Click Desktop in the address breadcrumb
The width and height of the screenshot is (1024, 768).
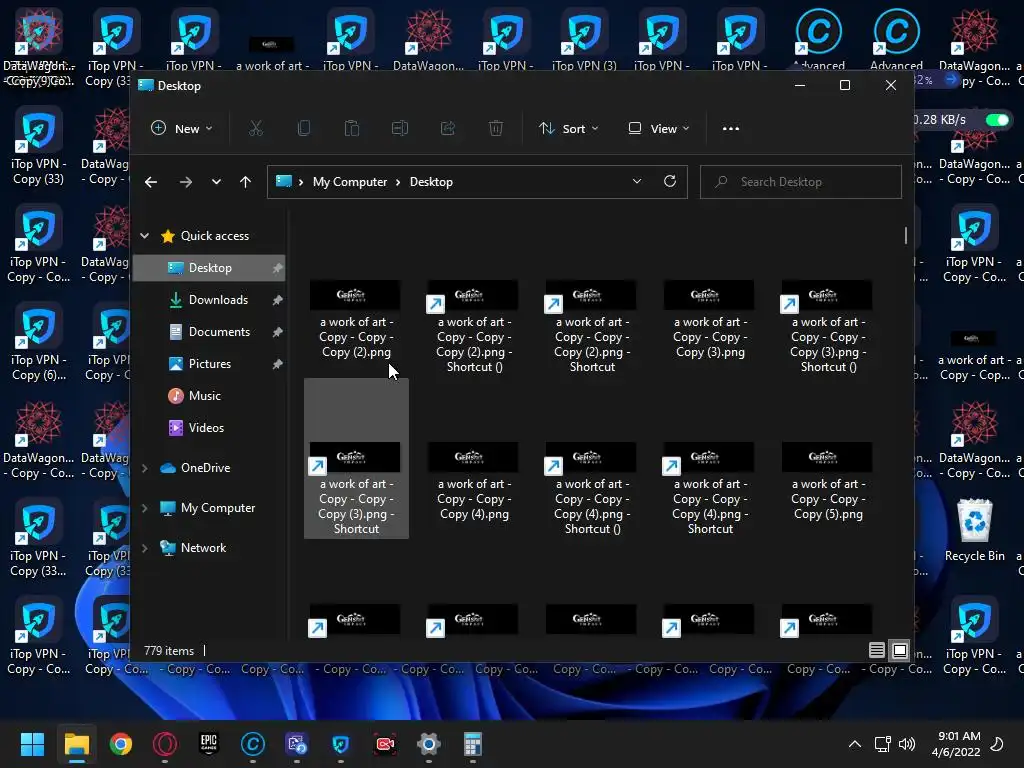431,182
